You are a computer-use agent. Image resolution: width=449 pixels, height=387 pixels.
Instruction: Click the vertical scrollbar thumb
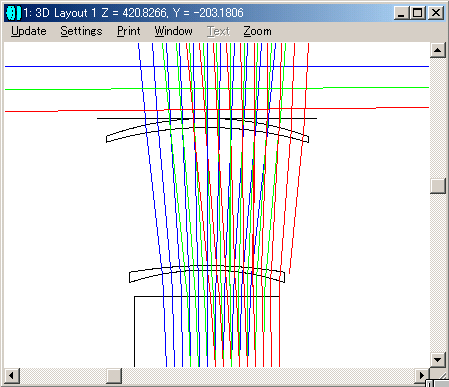coord(438,186)
